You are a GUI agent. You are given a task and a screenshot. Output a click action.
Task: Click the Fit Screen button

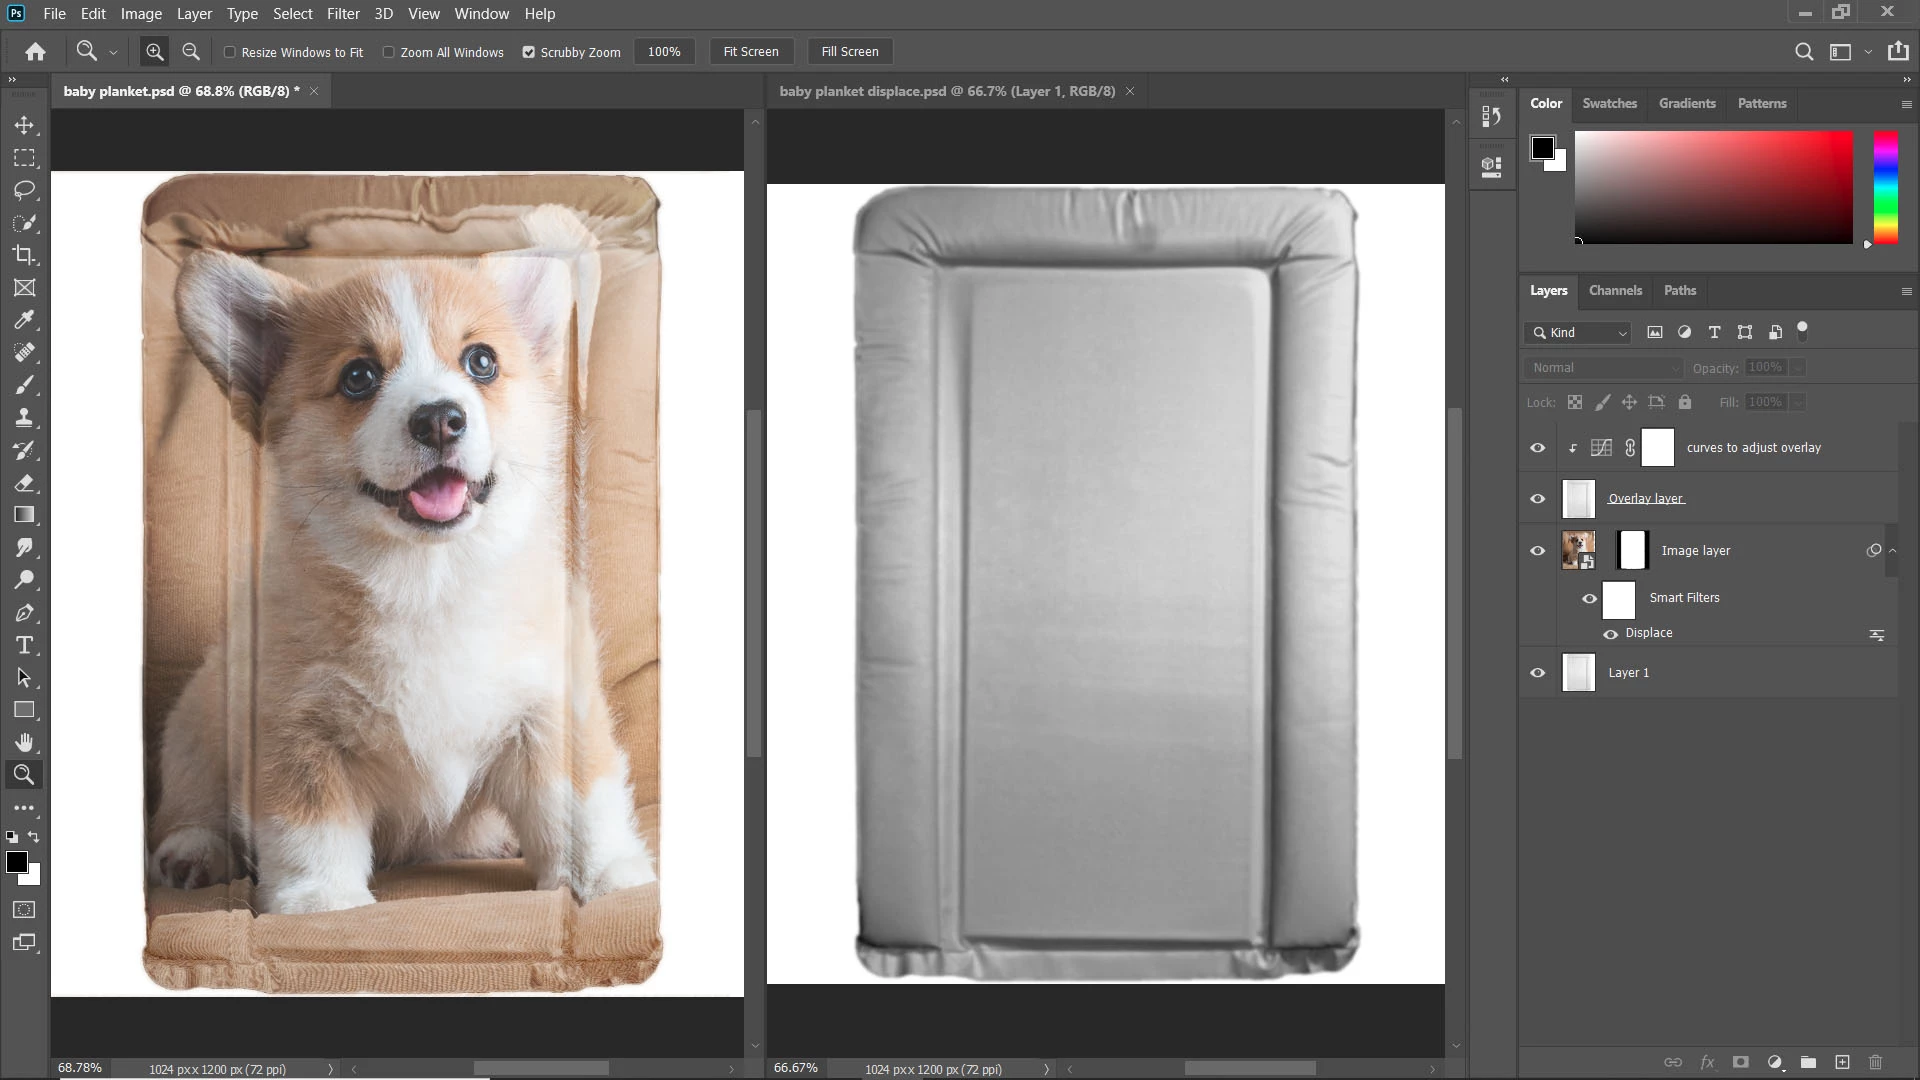click(750, 52)
